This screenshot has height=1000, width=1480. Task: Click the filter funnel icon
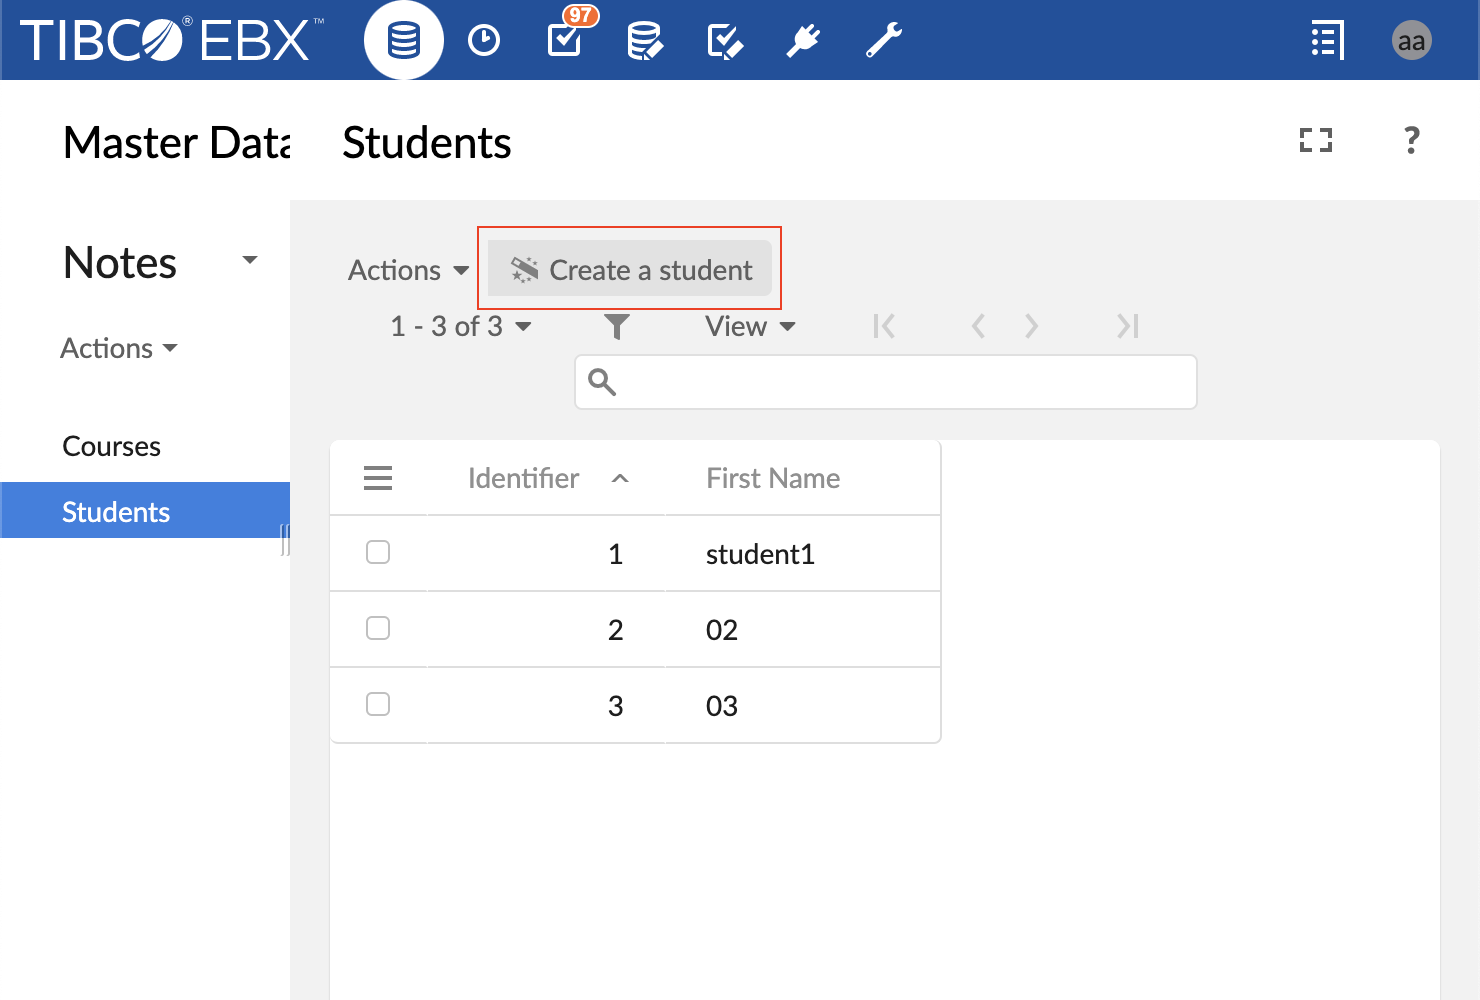[x=617, y=326]
